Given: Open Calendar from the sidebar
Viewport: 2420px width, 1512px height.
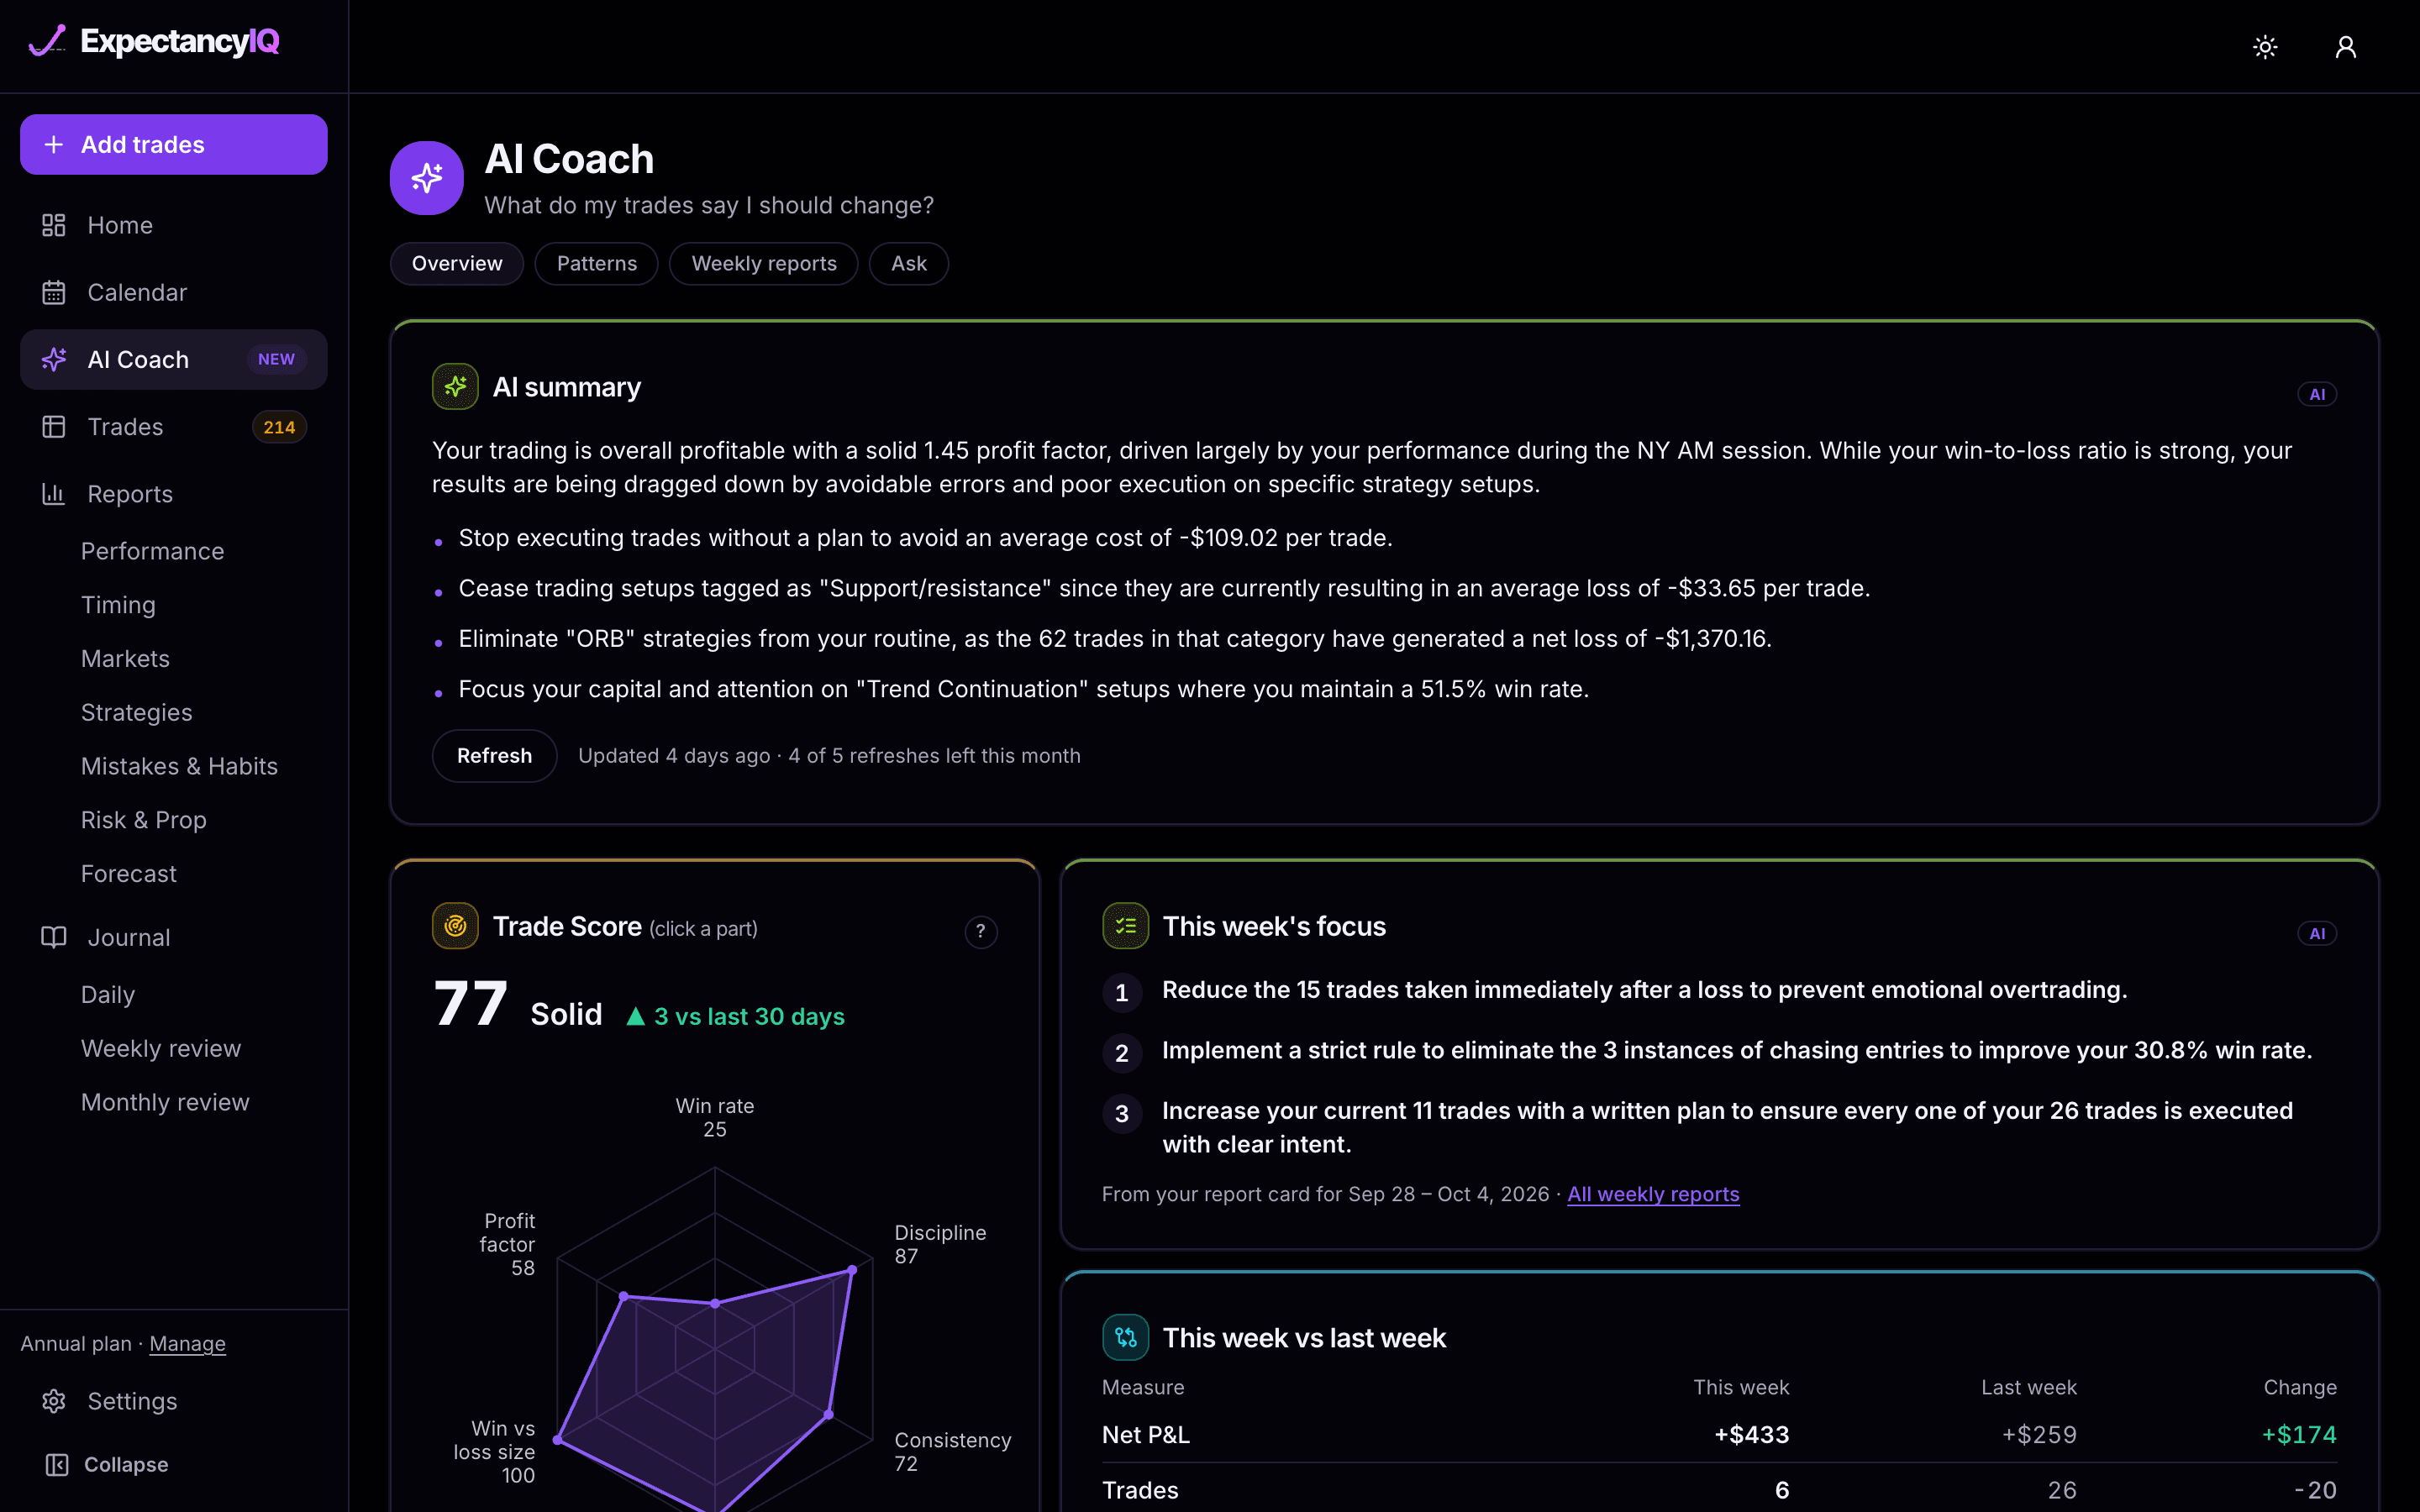Looking at the screenshot, I should pos(174,292).
